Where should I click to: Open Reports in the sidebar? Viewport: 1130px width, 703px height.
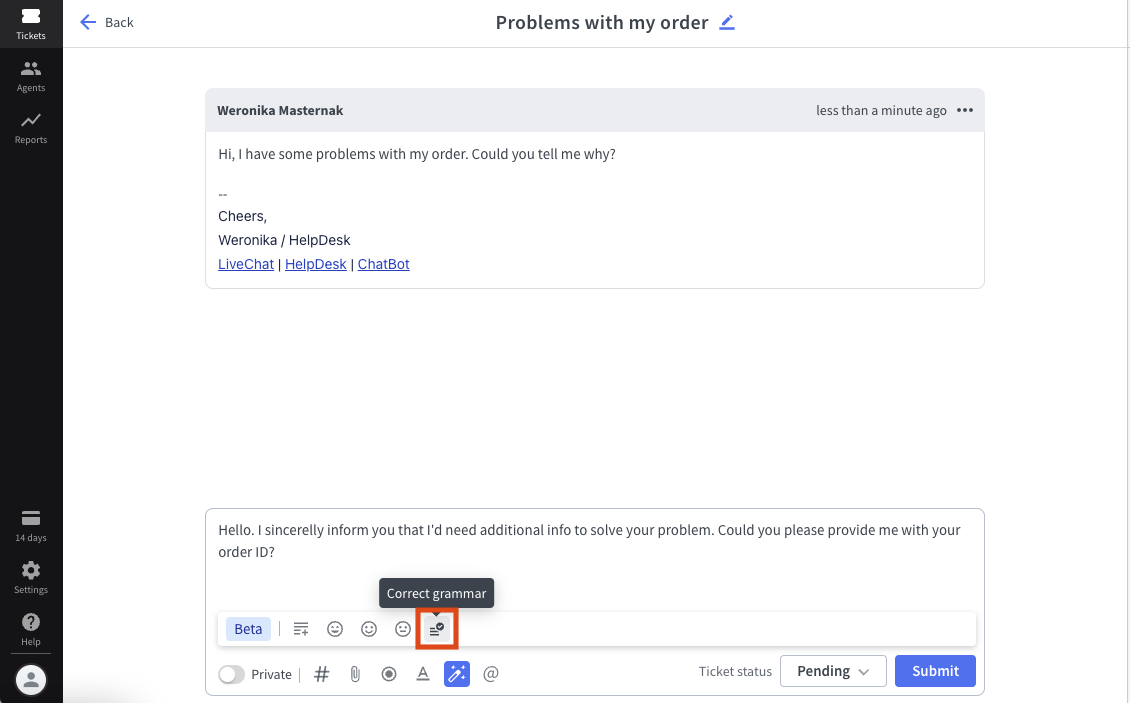[31, 128]
